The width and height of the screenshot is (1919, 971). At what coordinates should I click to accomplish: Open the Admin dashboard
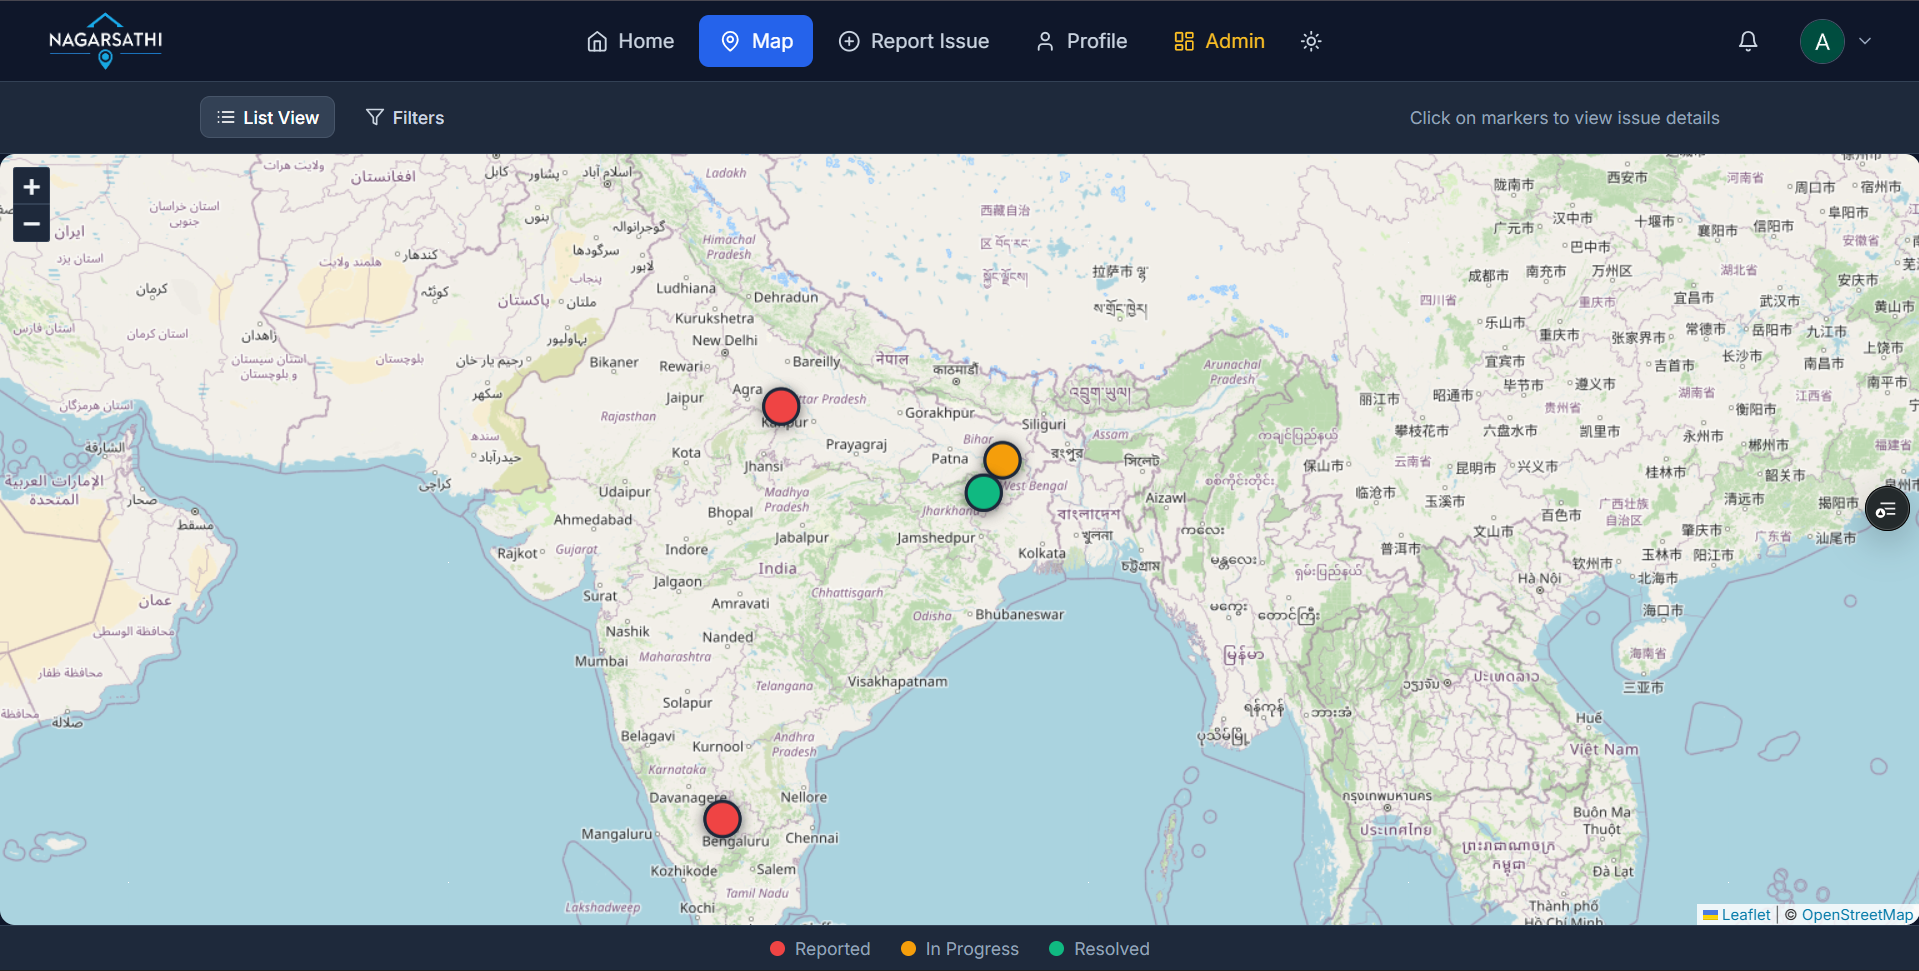pyautogui.click(x=1219, y=41)
